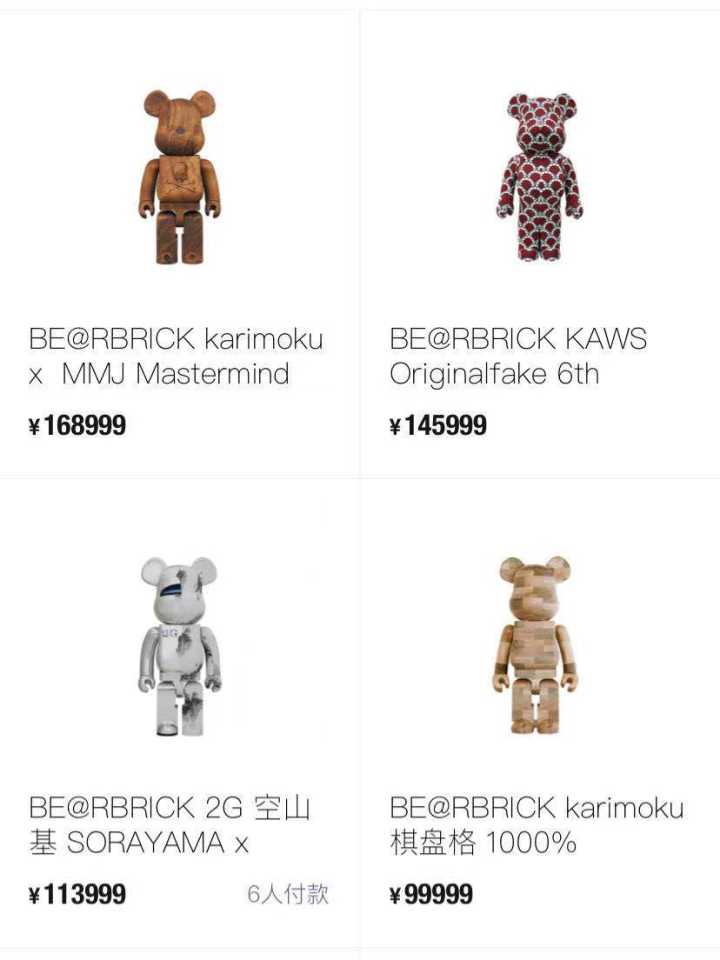Open BE@RBRICK karimoku x MMJ Mastermind title
This screenshot has height=960, width=720.
point(176,356)
